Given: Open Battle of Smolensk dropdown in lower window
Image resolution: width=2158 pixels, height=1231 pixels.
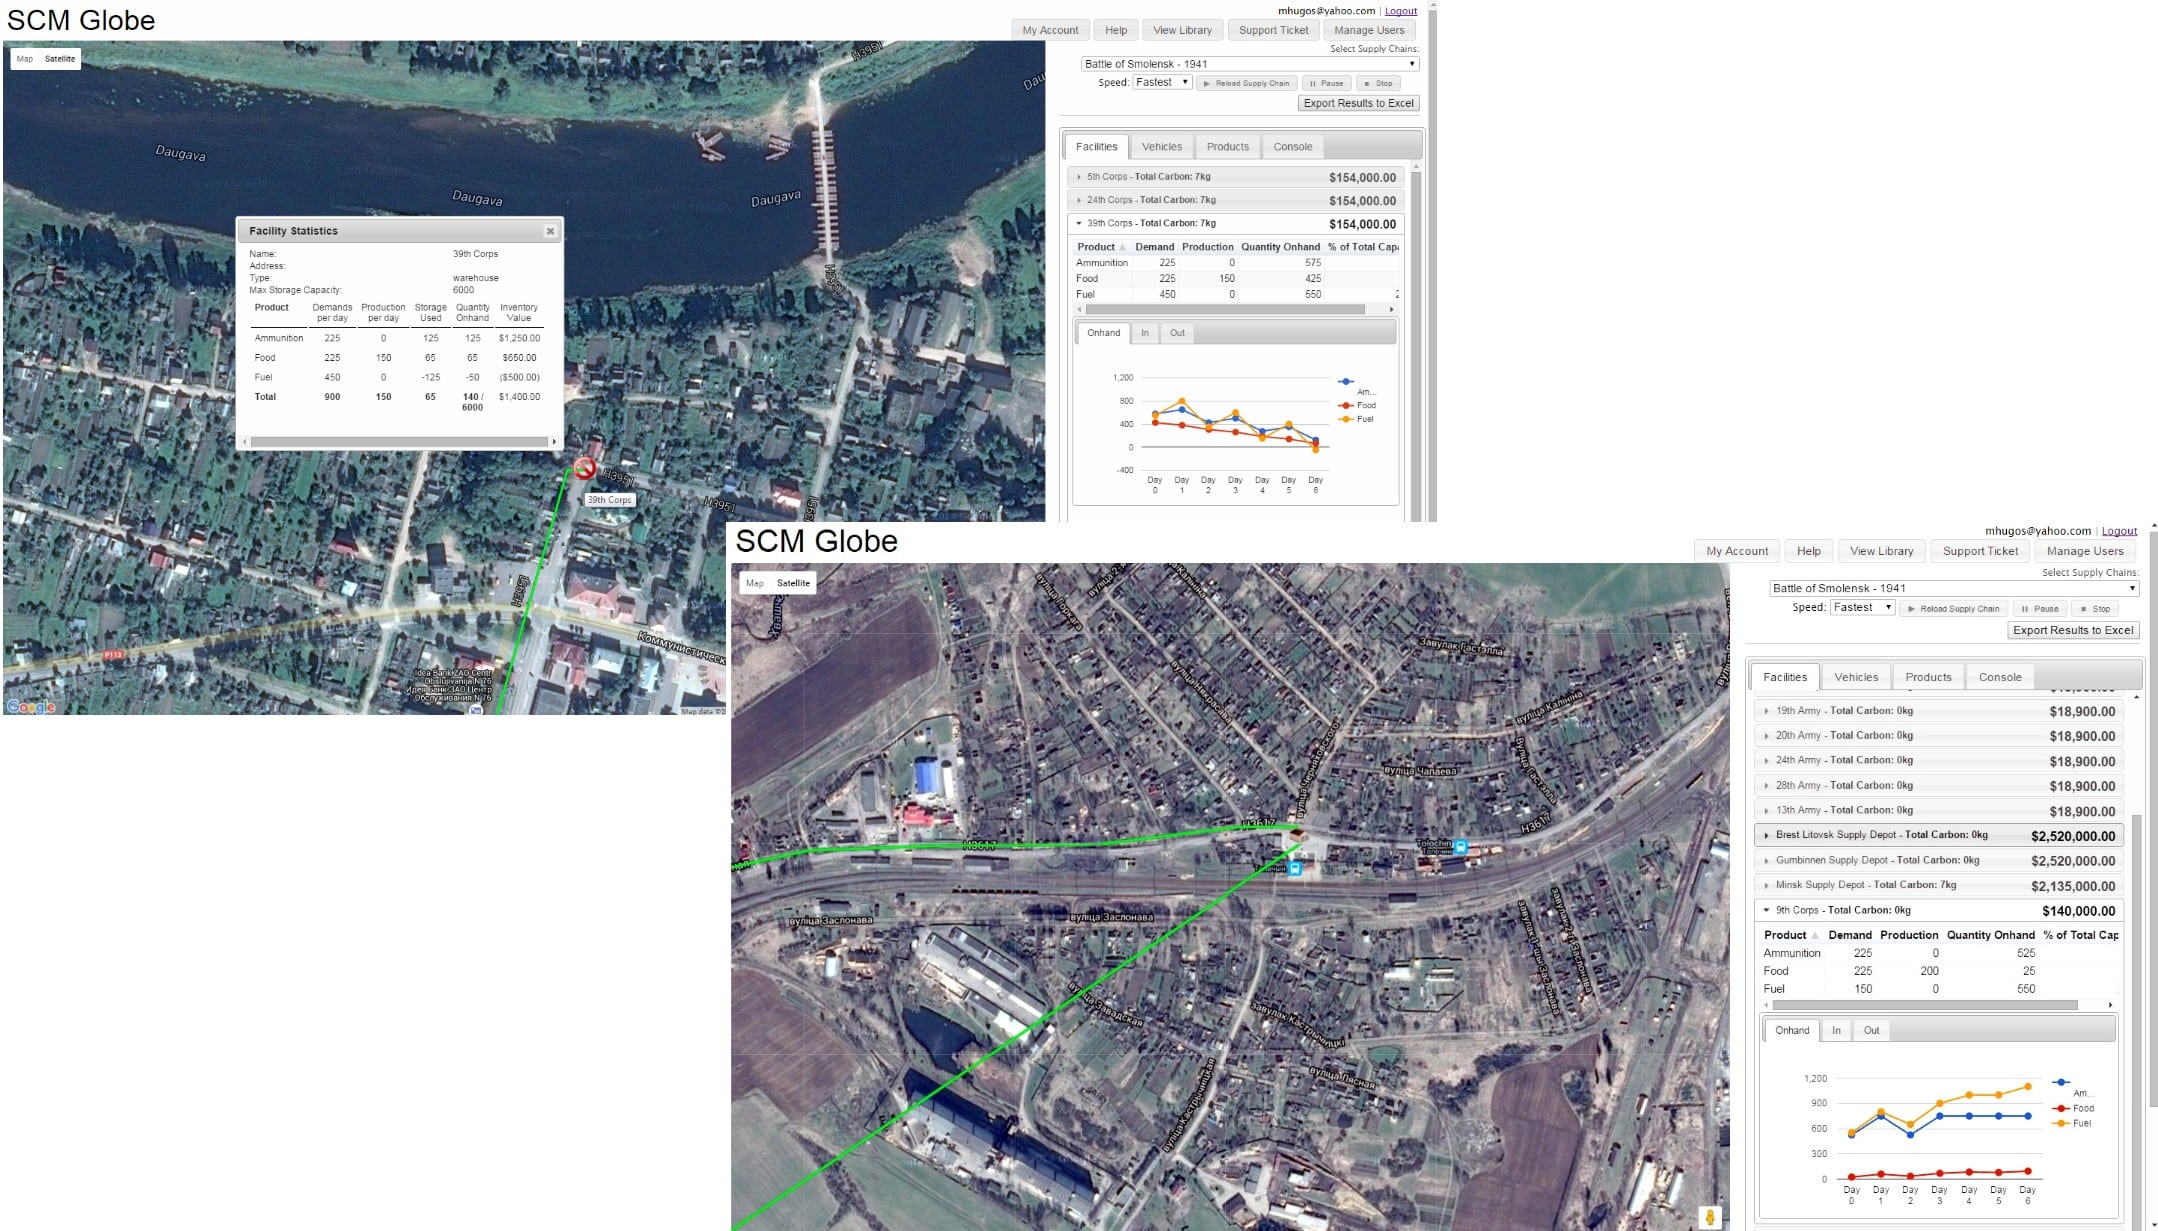Looking at the screenshot, I should pos(1954,588).
